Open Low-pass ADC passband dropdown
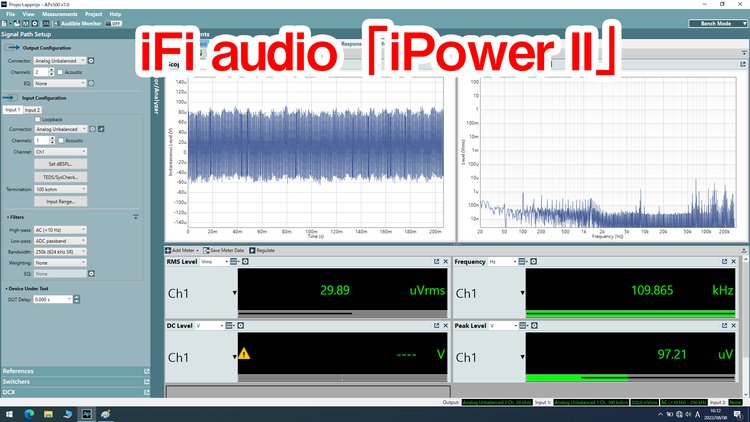 [61, 241]
